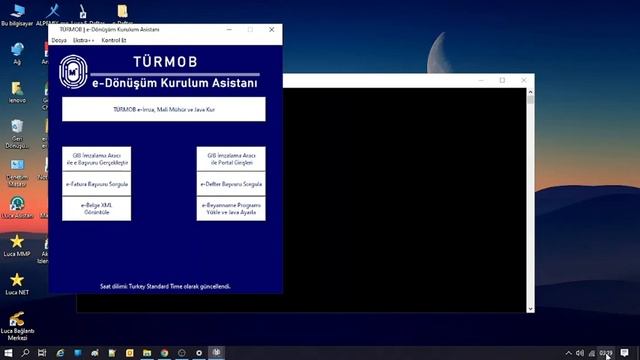Select the Ağ network desktop icon
Image resolution: width=640 pixels, height=360 pixels.
[x=17, y=53]
